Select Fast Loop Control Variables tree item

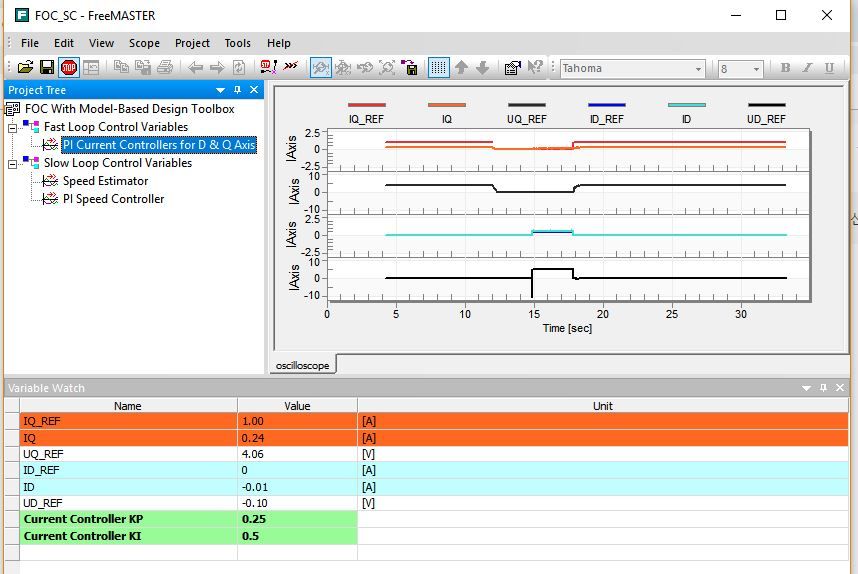tap(115, 127)
